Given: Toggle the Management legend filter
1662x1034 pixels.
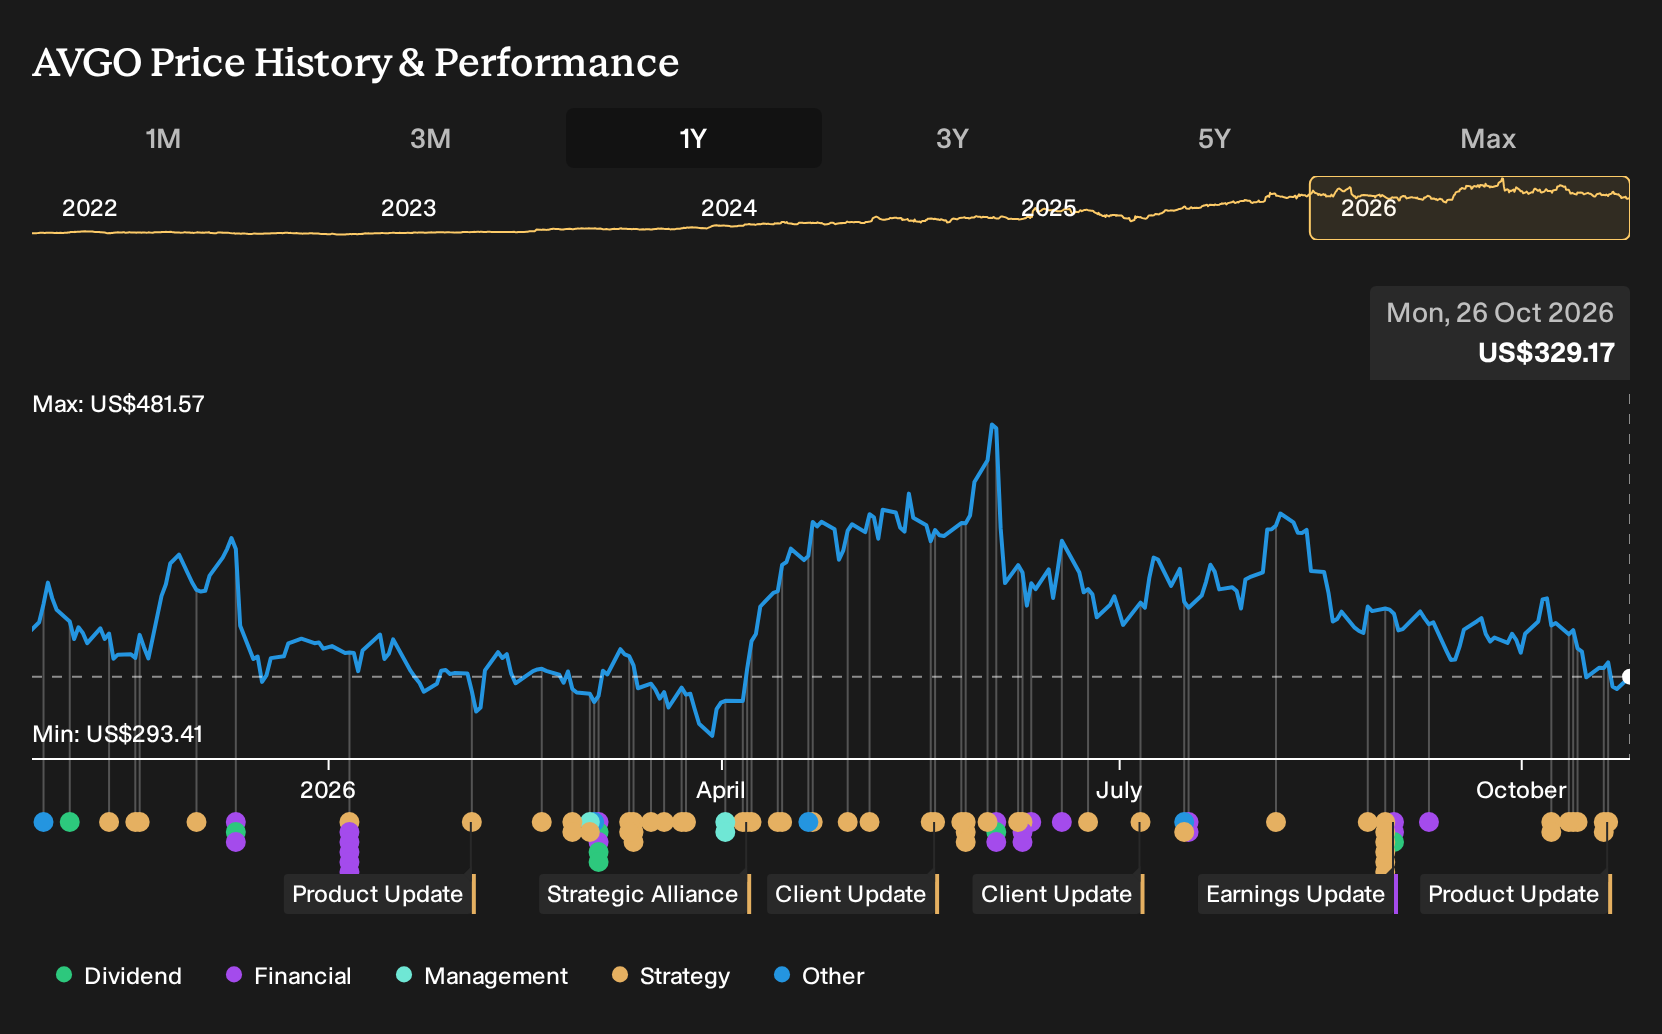Looking at the screenshot, I should coord(482,976).
